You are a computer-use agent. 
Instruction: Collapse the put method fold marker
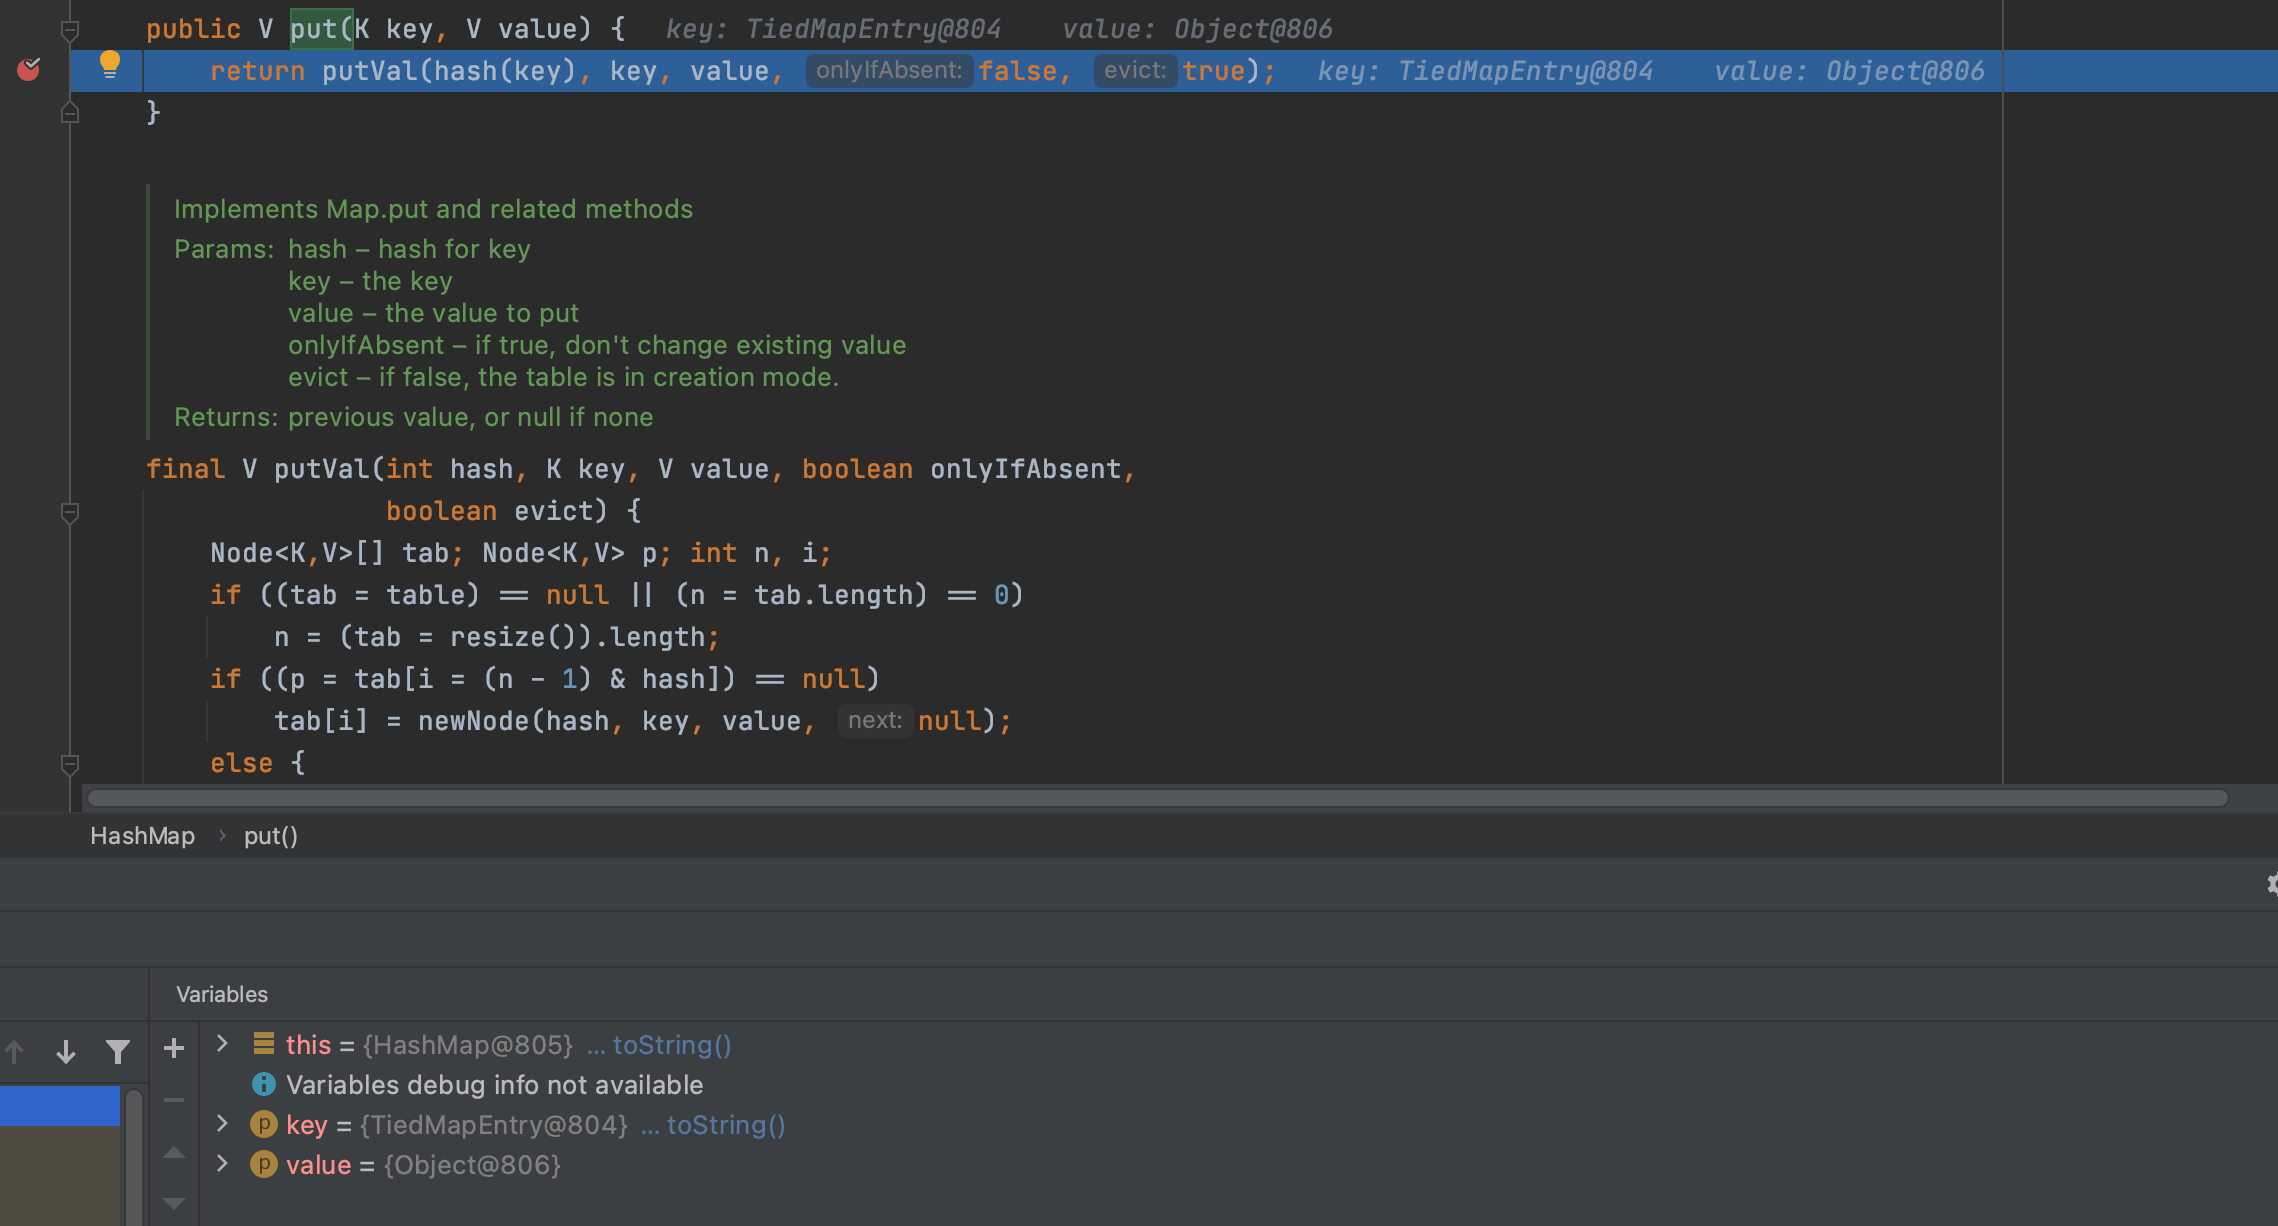70,30
